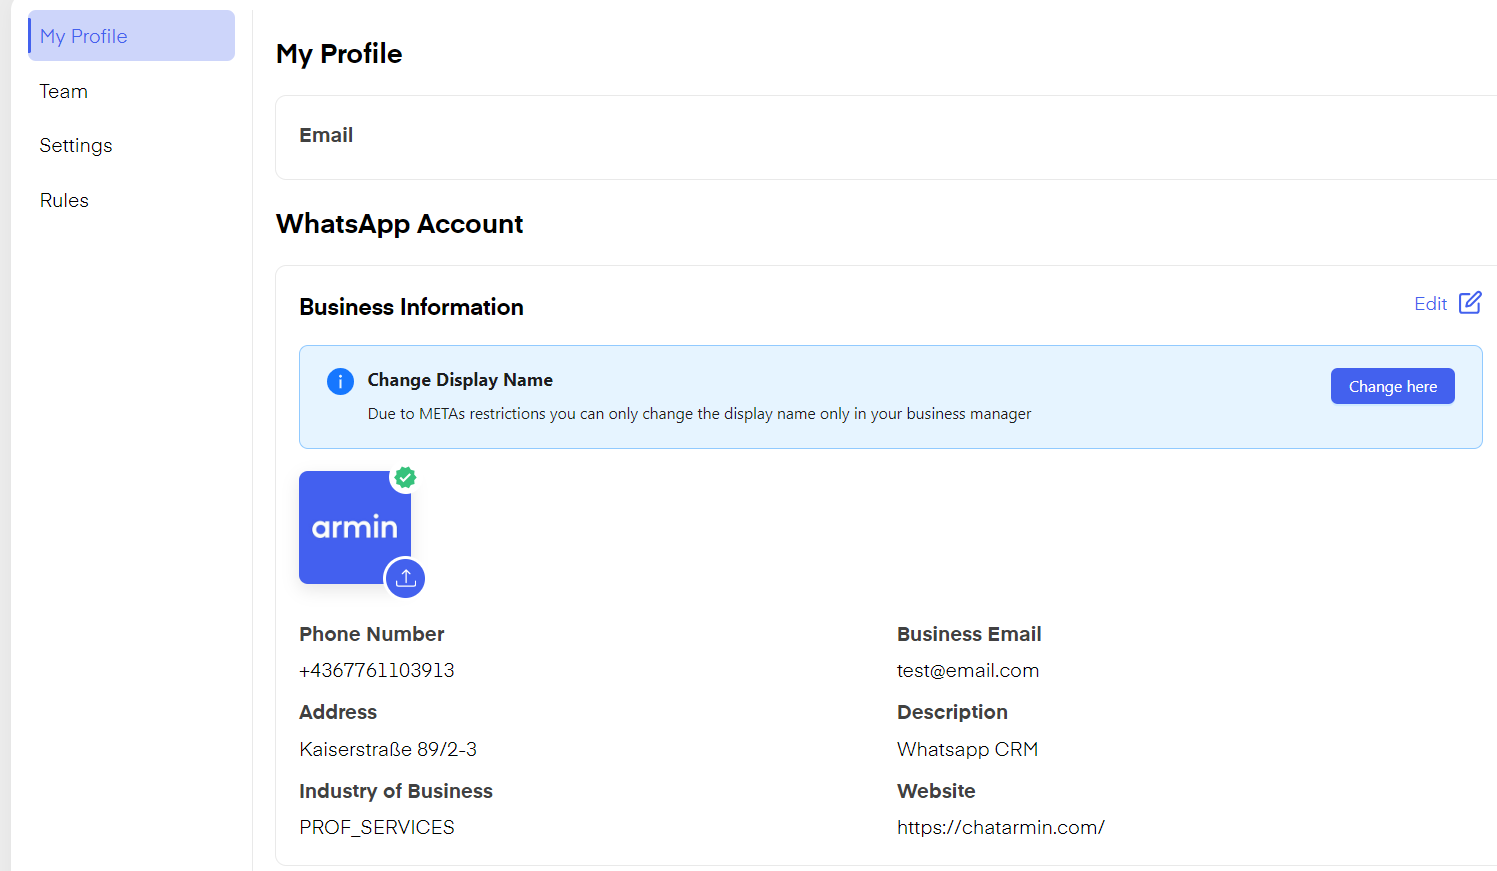Click the Kaiserstraße 89/2-3 address text
The height and width of the screenshot is (871, 1497).
[388, 749]
